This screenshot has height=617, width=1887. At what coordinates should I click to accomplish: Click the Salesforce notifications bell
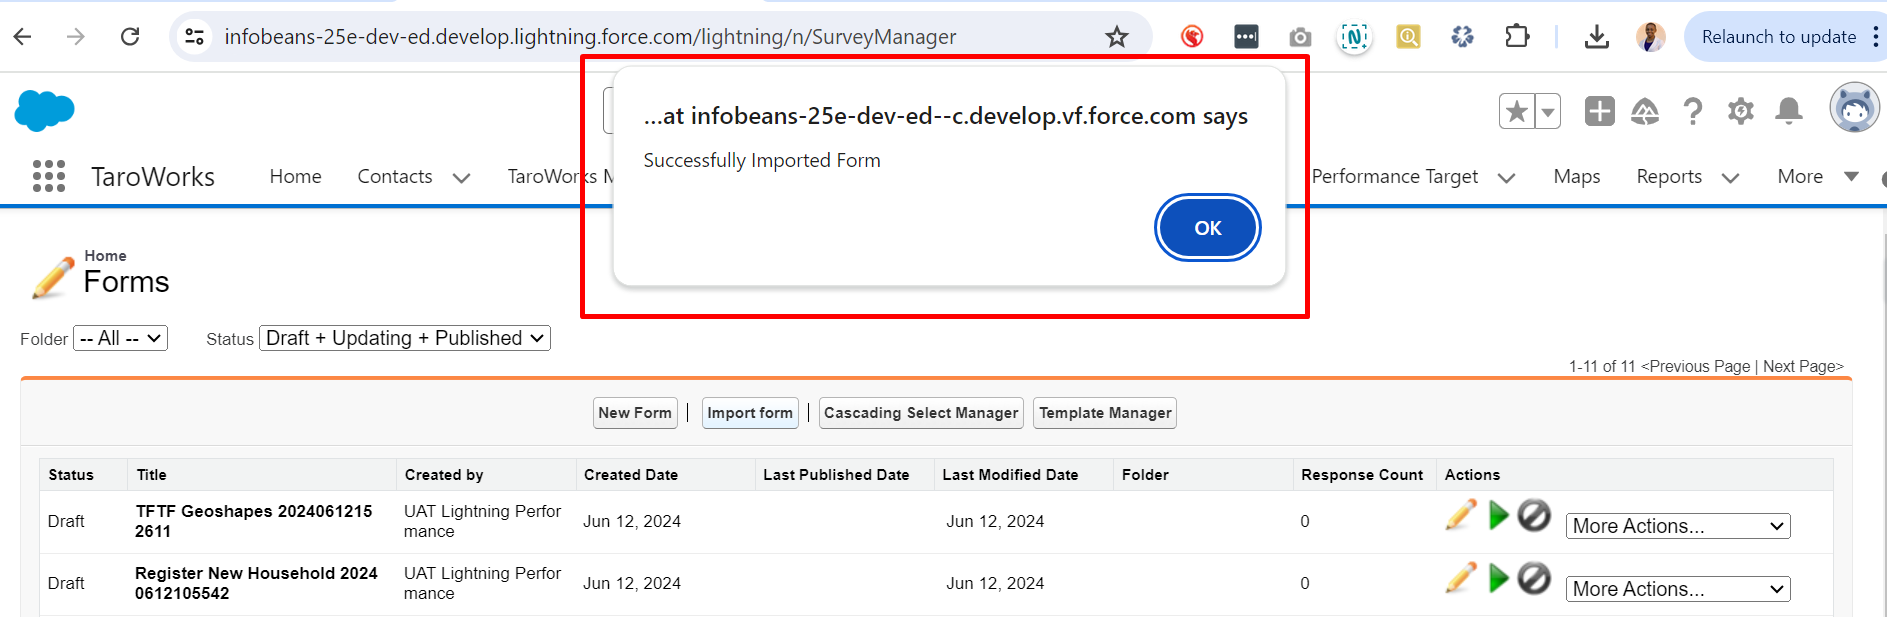click(1788, 111)
